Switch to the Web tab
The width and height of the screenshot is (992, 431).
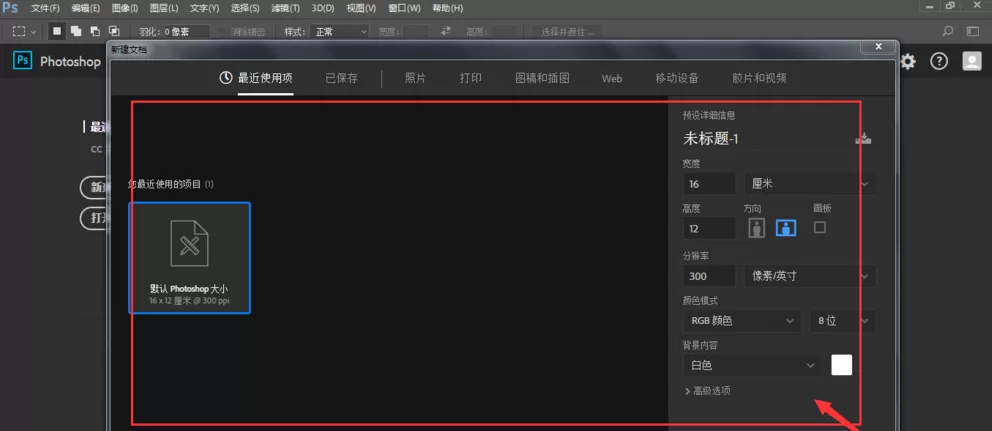(x=612, y=78)
